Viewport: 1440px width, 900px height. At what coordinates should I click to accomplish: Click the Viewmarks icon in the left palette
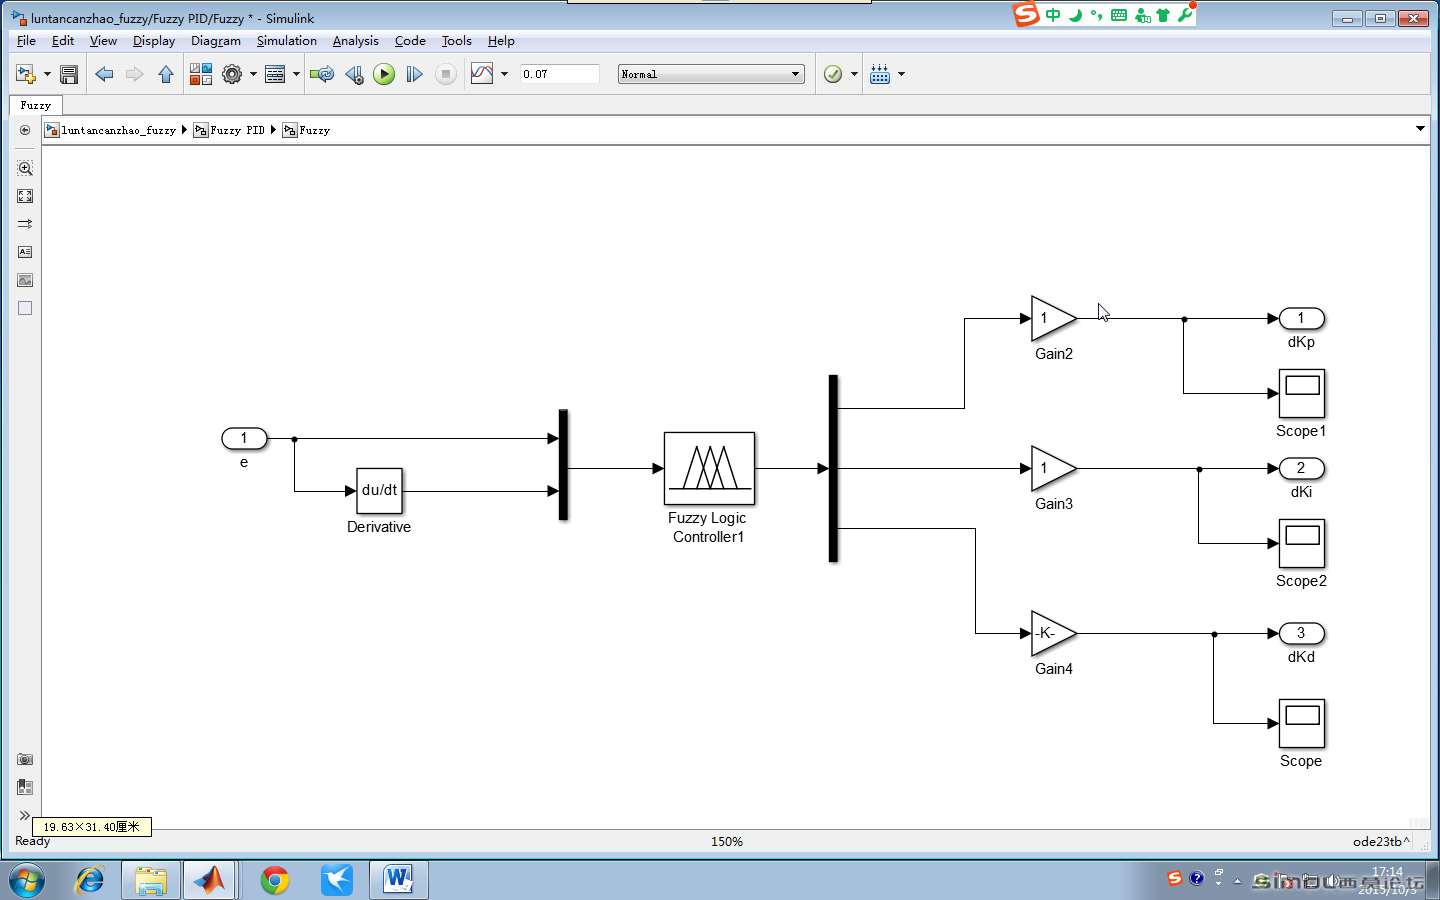25,788
